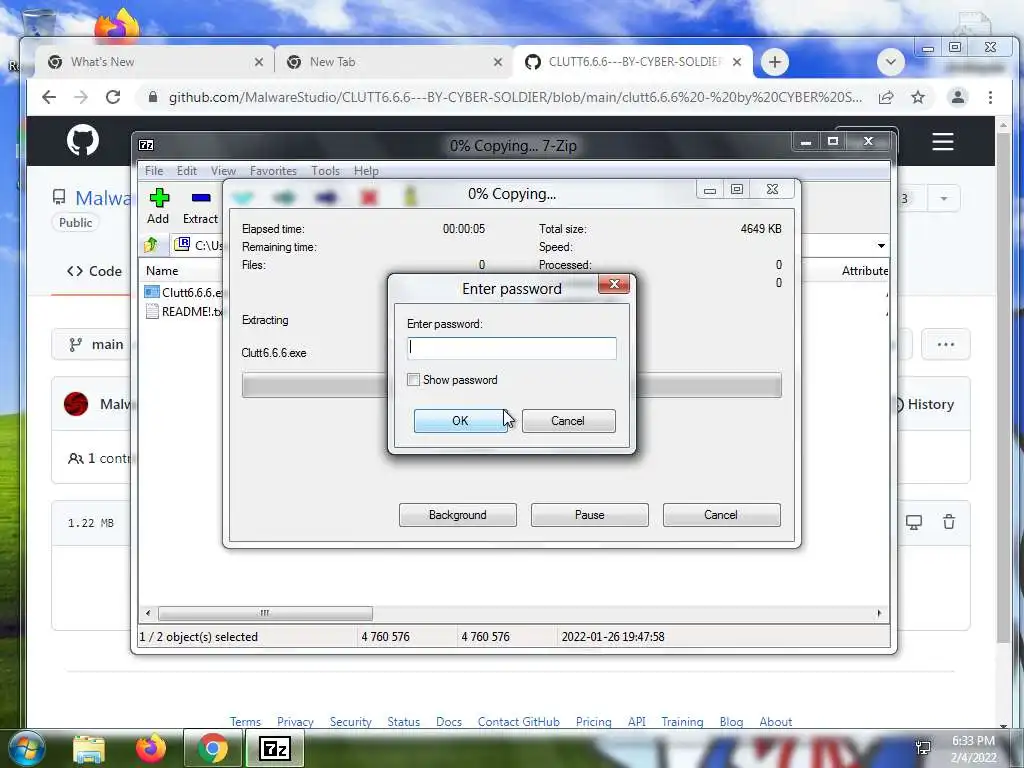1024x768 pixels.
Task: Open the 7-Zip Tools menu
Action: [x=325, y=170]
